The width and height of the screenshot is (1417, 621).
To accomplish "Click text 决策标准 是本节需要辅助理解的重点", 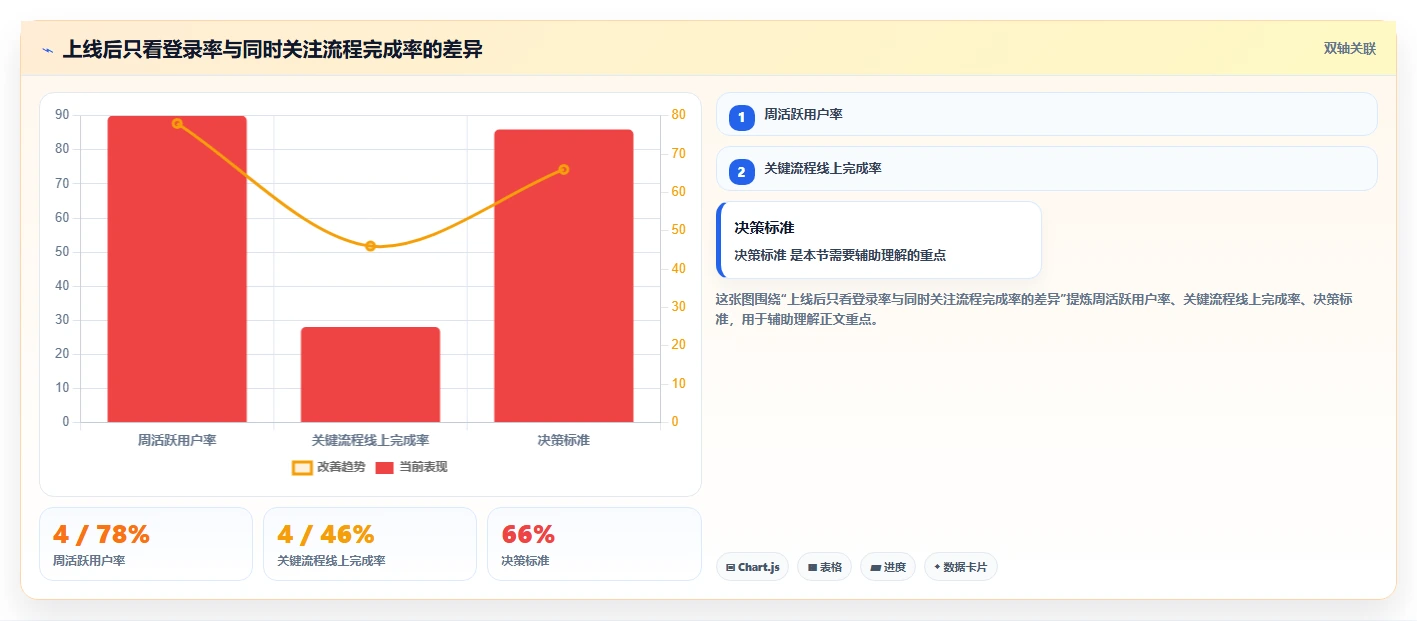I will click(840, 255).
